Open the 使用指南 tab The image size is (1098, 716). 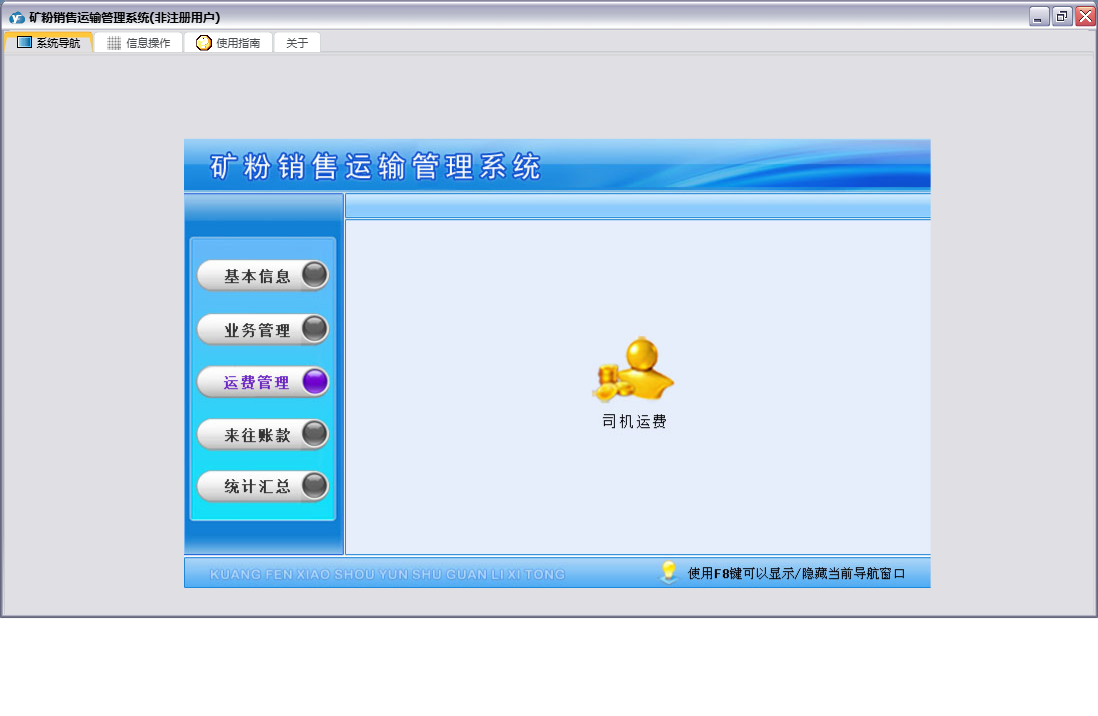click(228, 43)
